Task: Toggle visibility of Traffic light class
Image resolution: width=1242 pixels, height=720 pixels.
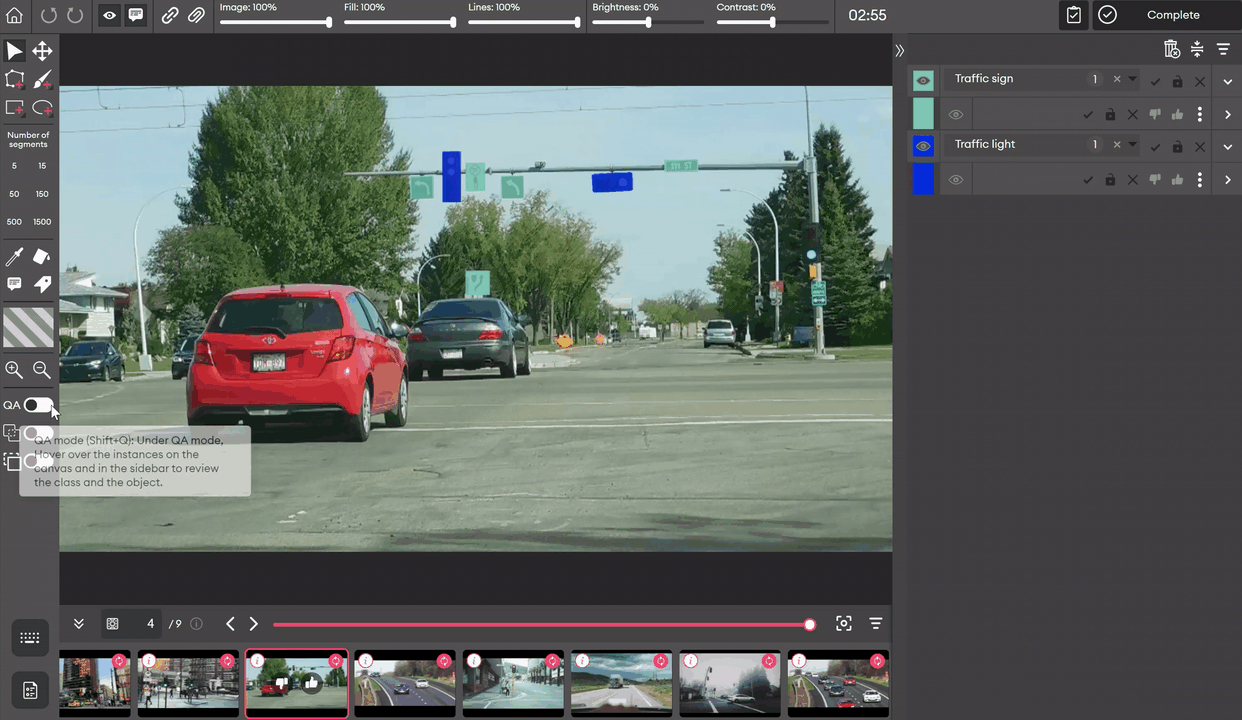Action: tap(923, 146)
